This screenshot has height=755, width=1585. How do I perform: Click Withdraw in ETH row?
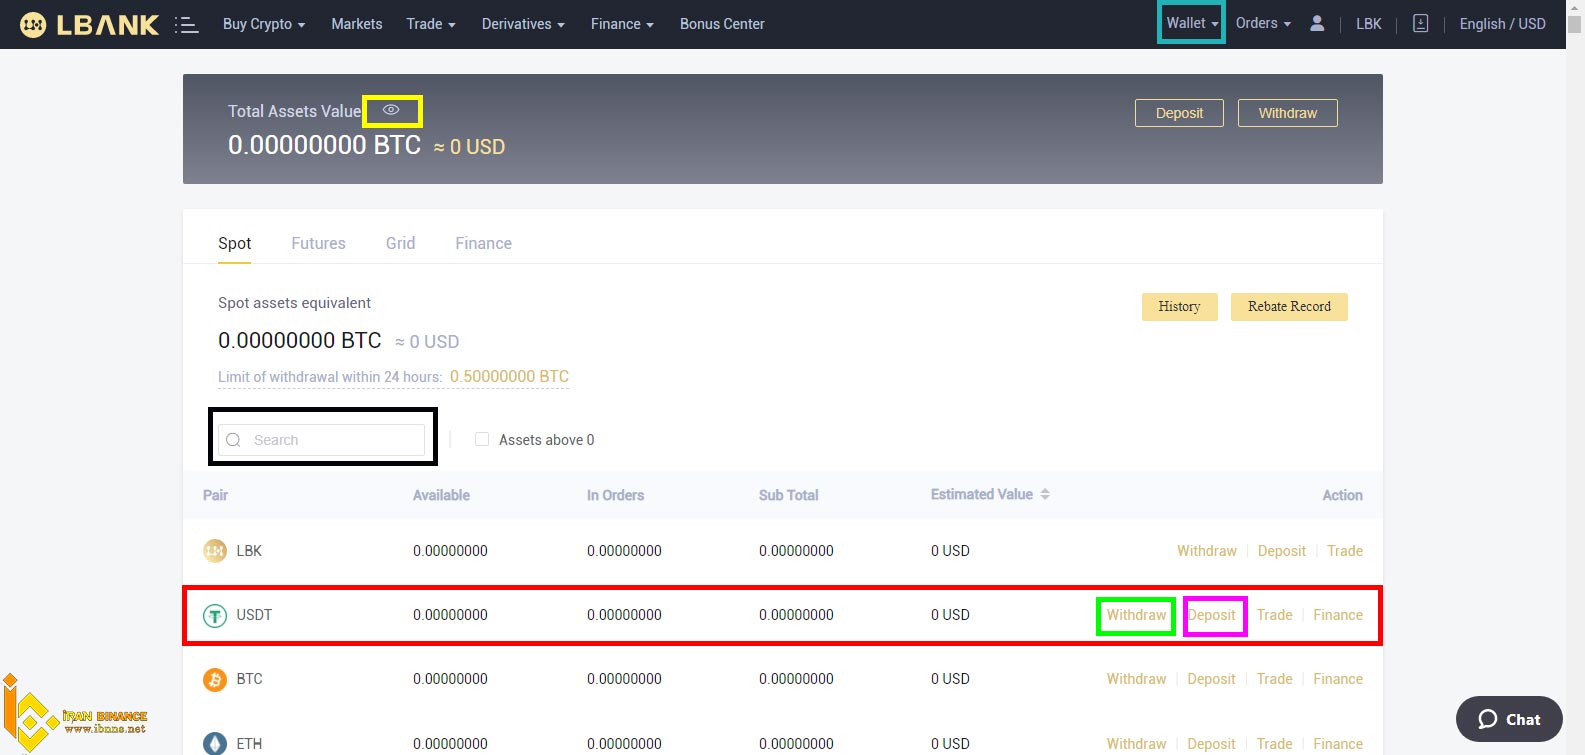(1136, 744)
